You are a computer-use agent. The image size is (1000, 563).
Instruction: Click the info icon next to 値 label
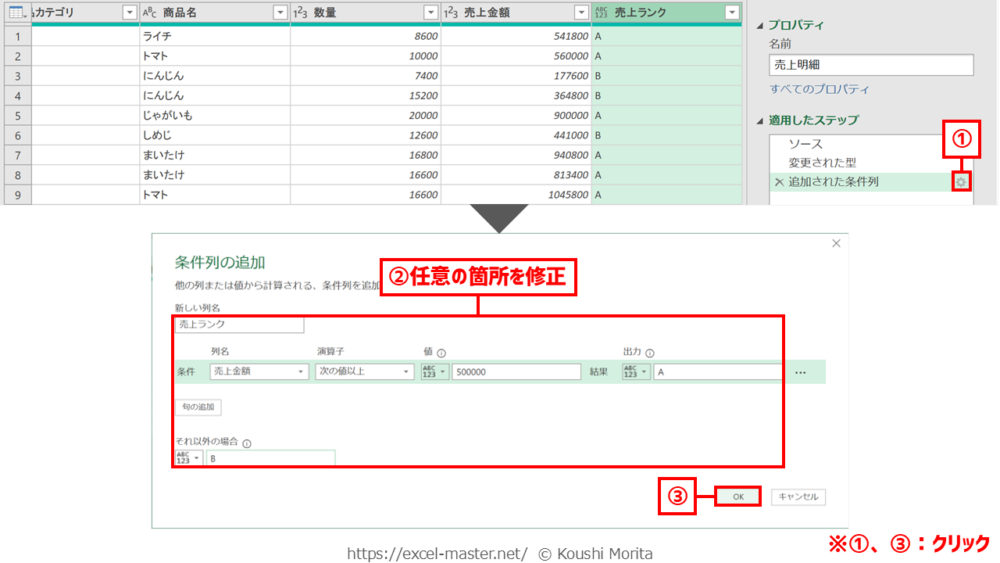tap(441, 353)
